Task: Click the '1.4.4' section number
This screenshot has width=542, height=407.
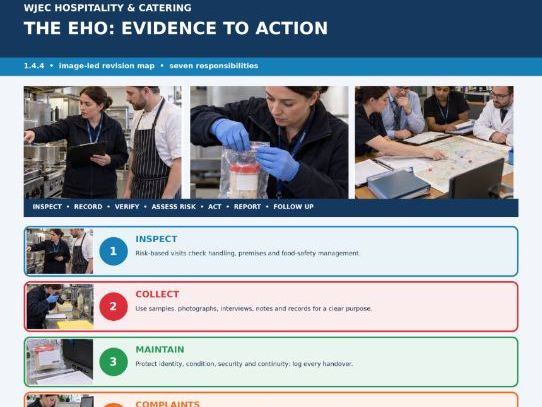Action: pos(34,66)
